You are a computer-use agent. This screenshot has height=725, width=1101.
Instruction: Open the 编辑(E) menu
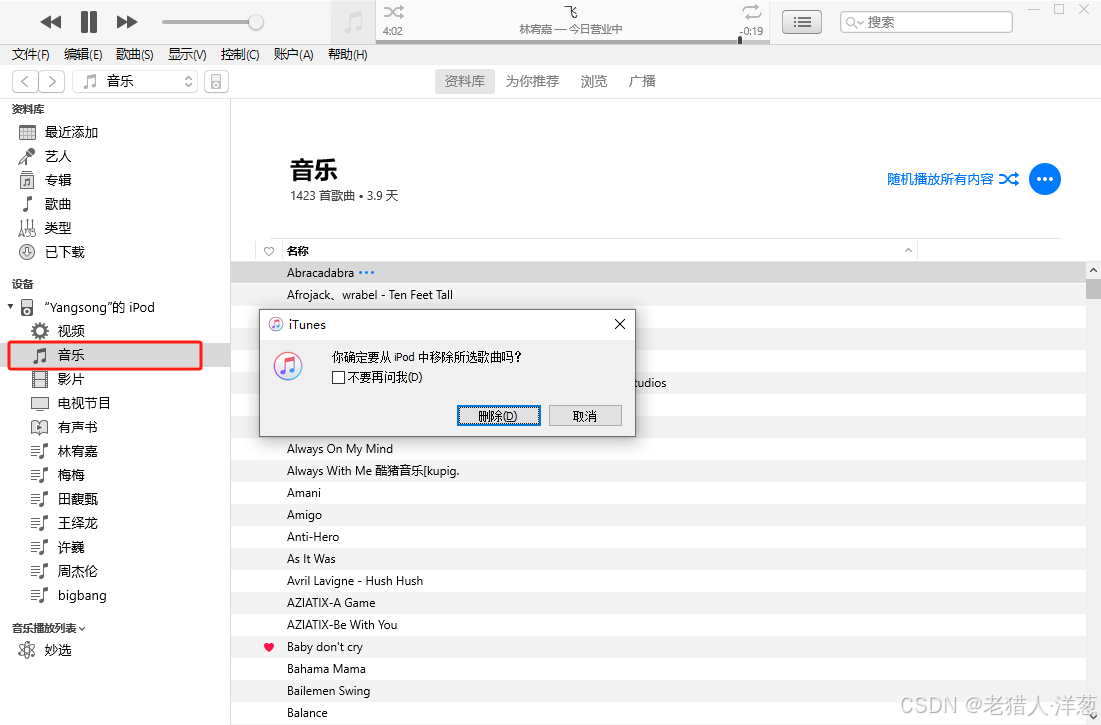click(83, 54)
